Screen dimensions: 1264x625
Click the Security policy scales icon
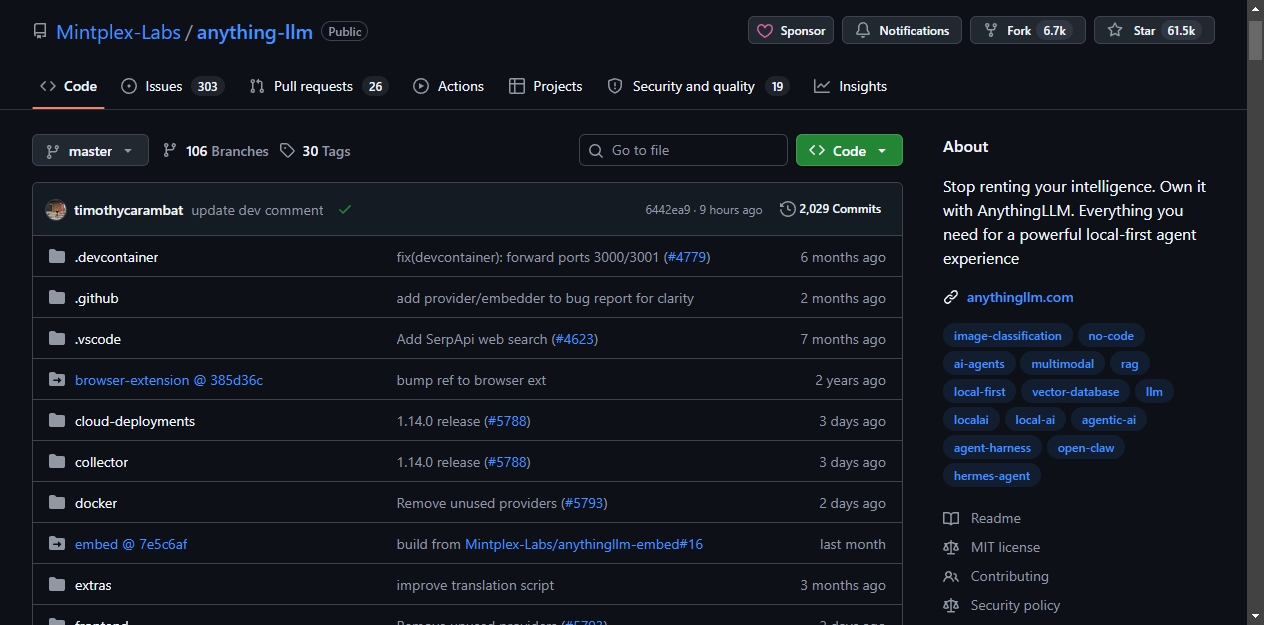pyautogui.click(x=951, y=605)
